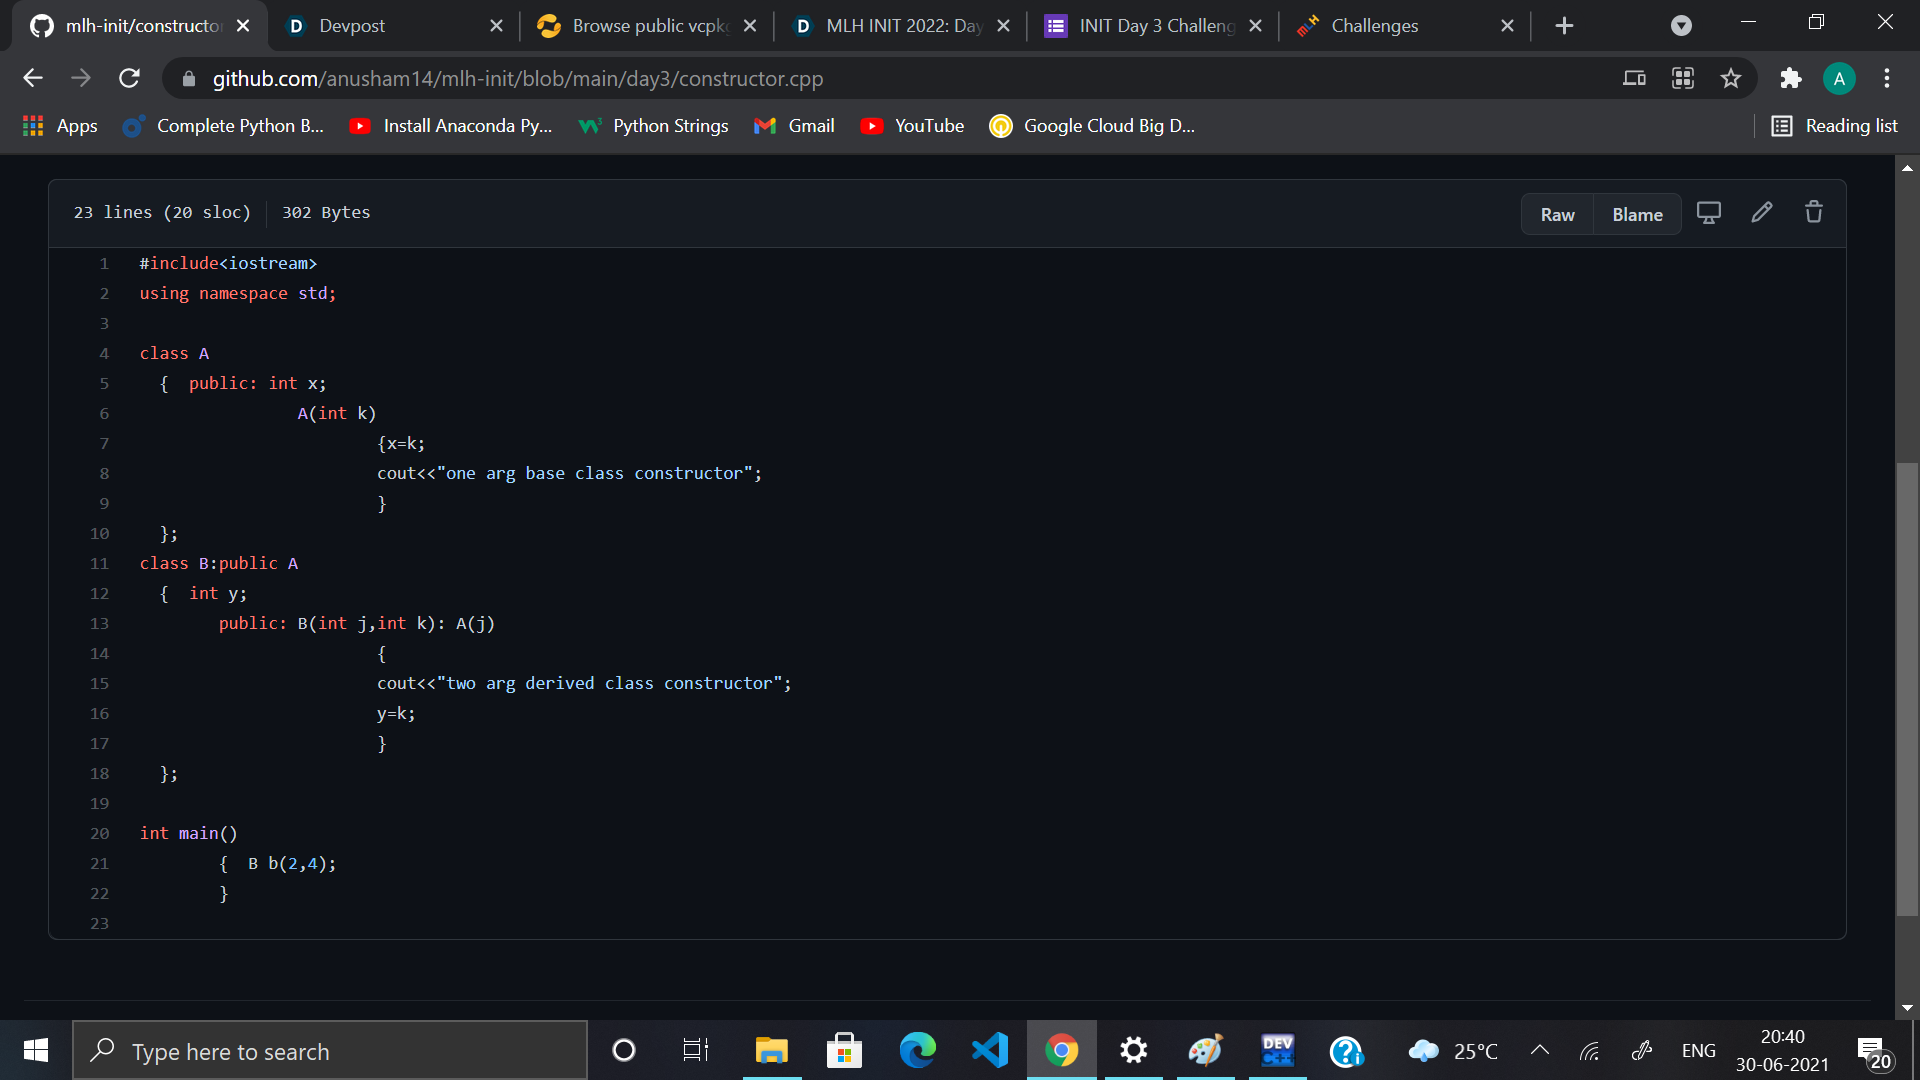Click the Raw button
The image size is (1920, 1080).
point(1557,214)
